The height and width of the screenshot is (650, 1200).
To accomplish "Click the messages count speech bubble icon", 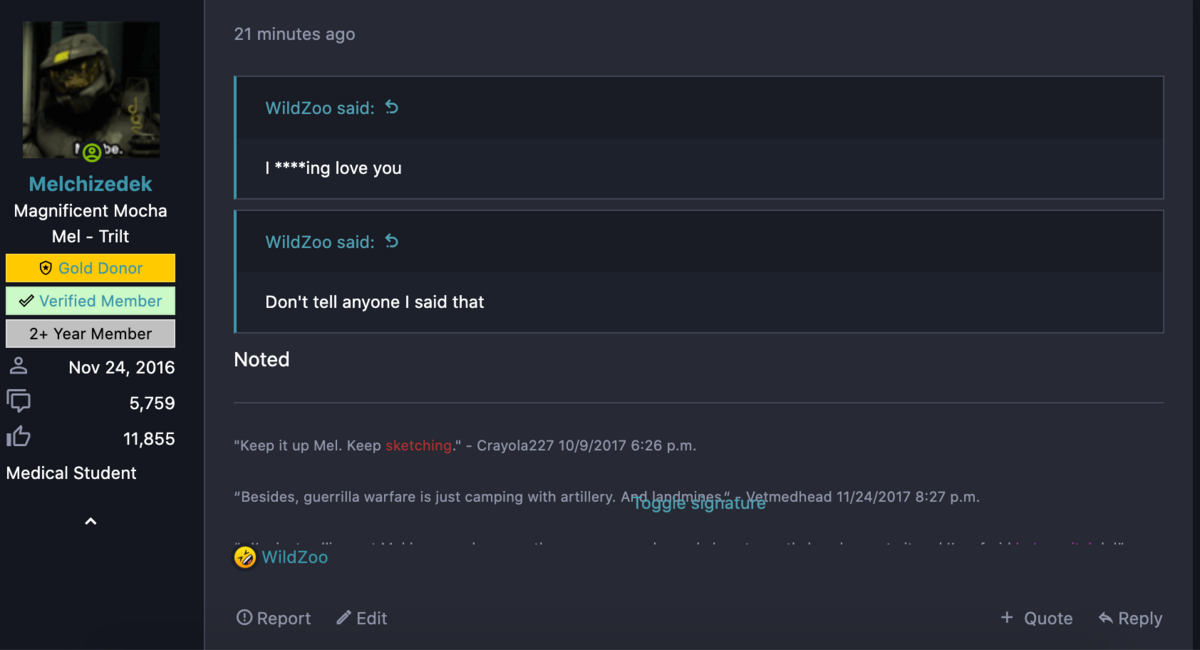I will (x=18, y=402).
